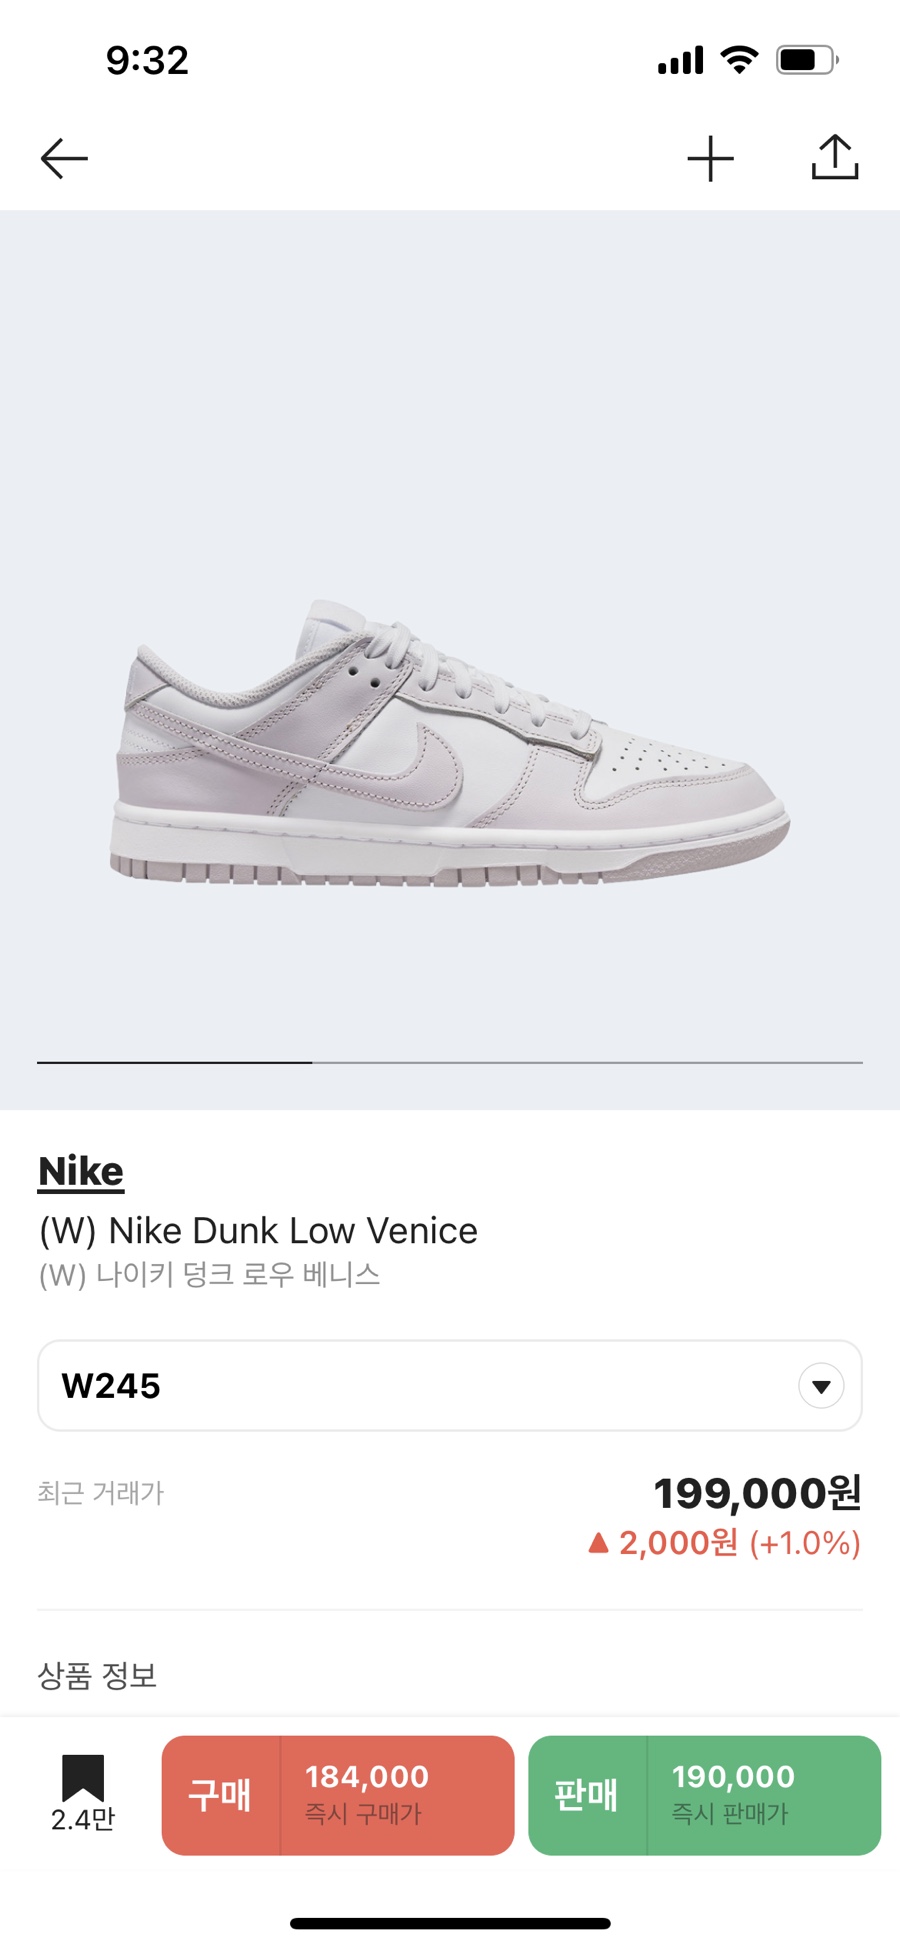
Task: Tap the battery icon in status bar
Action: pos(808,60)
